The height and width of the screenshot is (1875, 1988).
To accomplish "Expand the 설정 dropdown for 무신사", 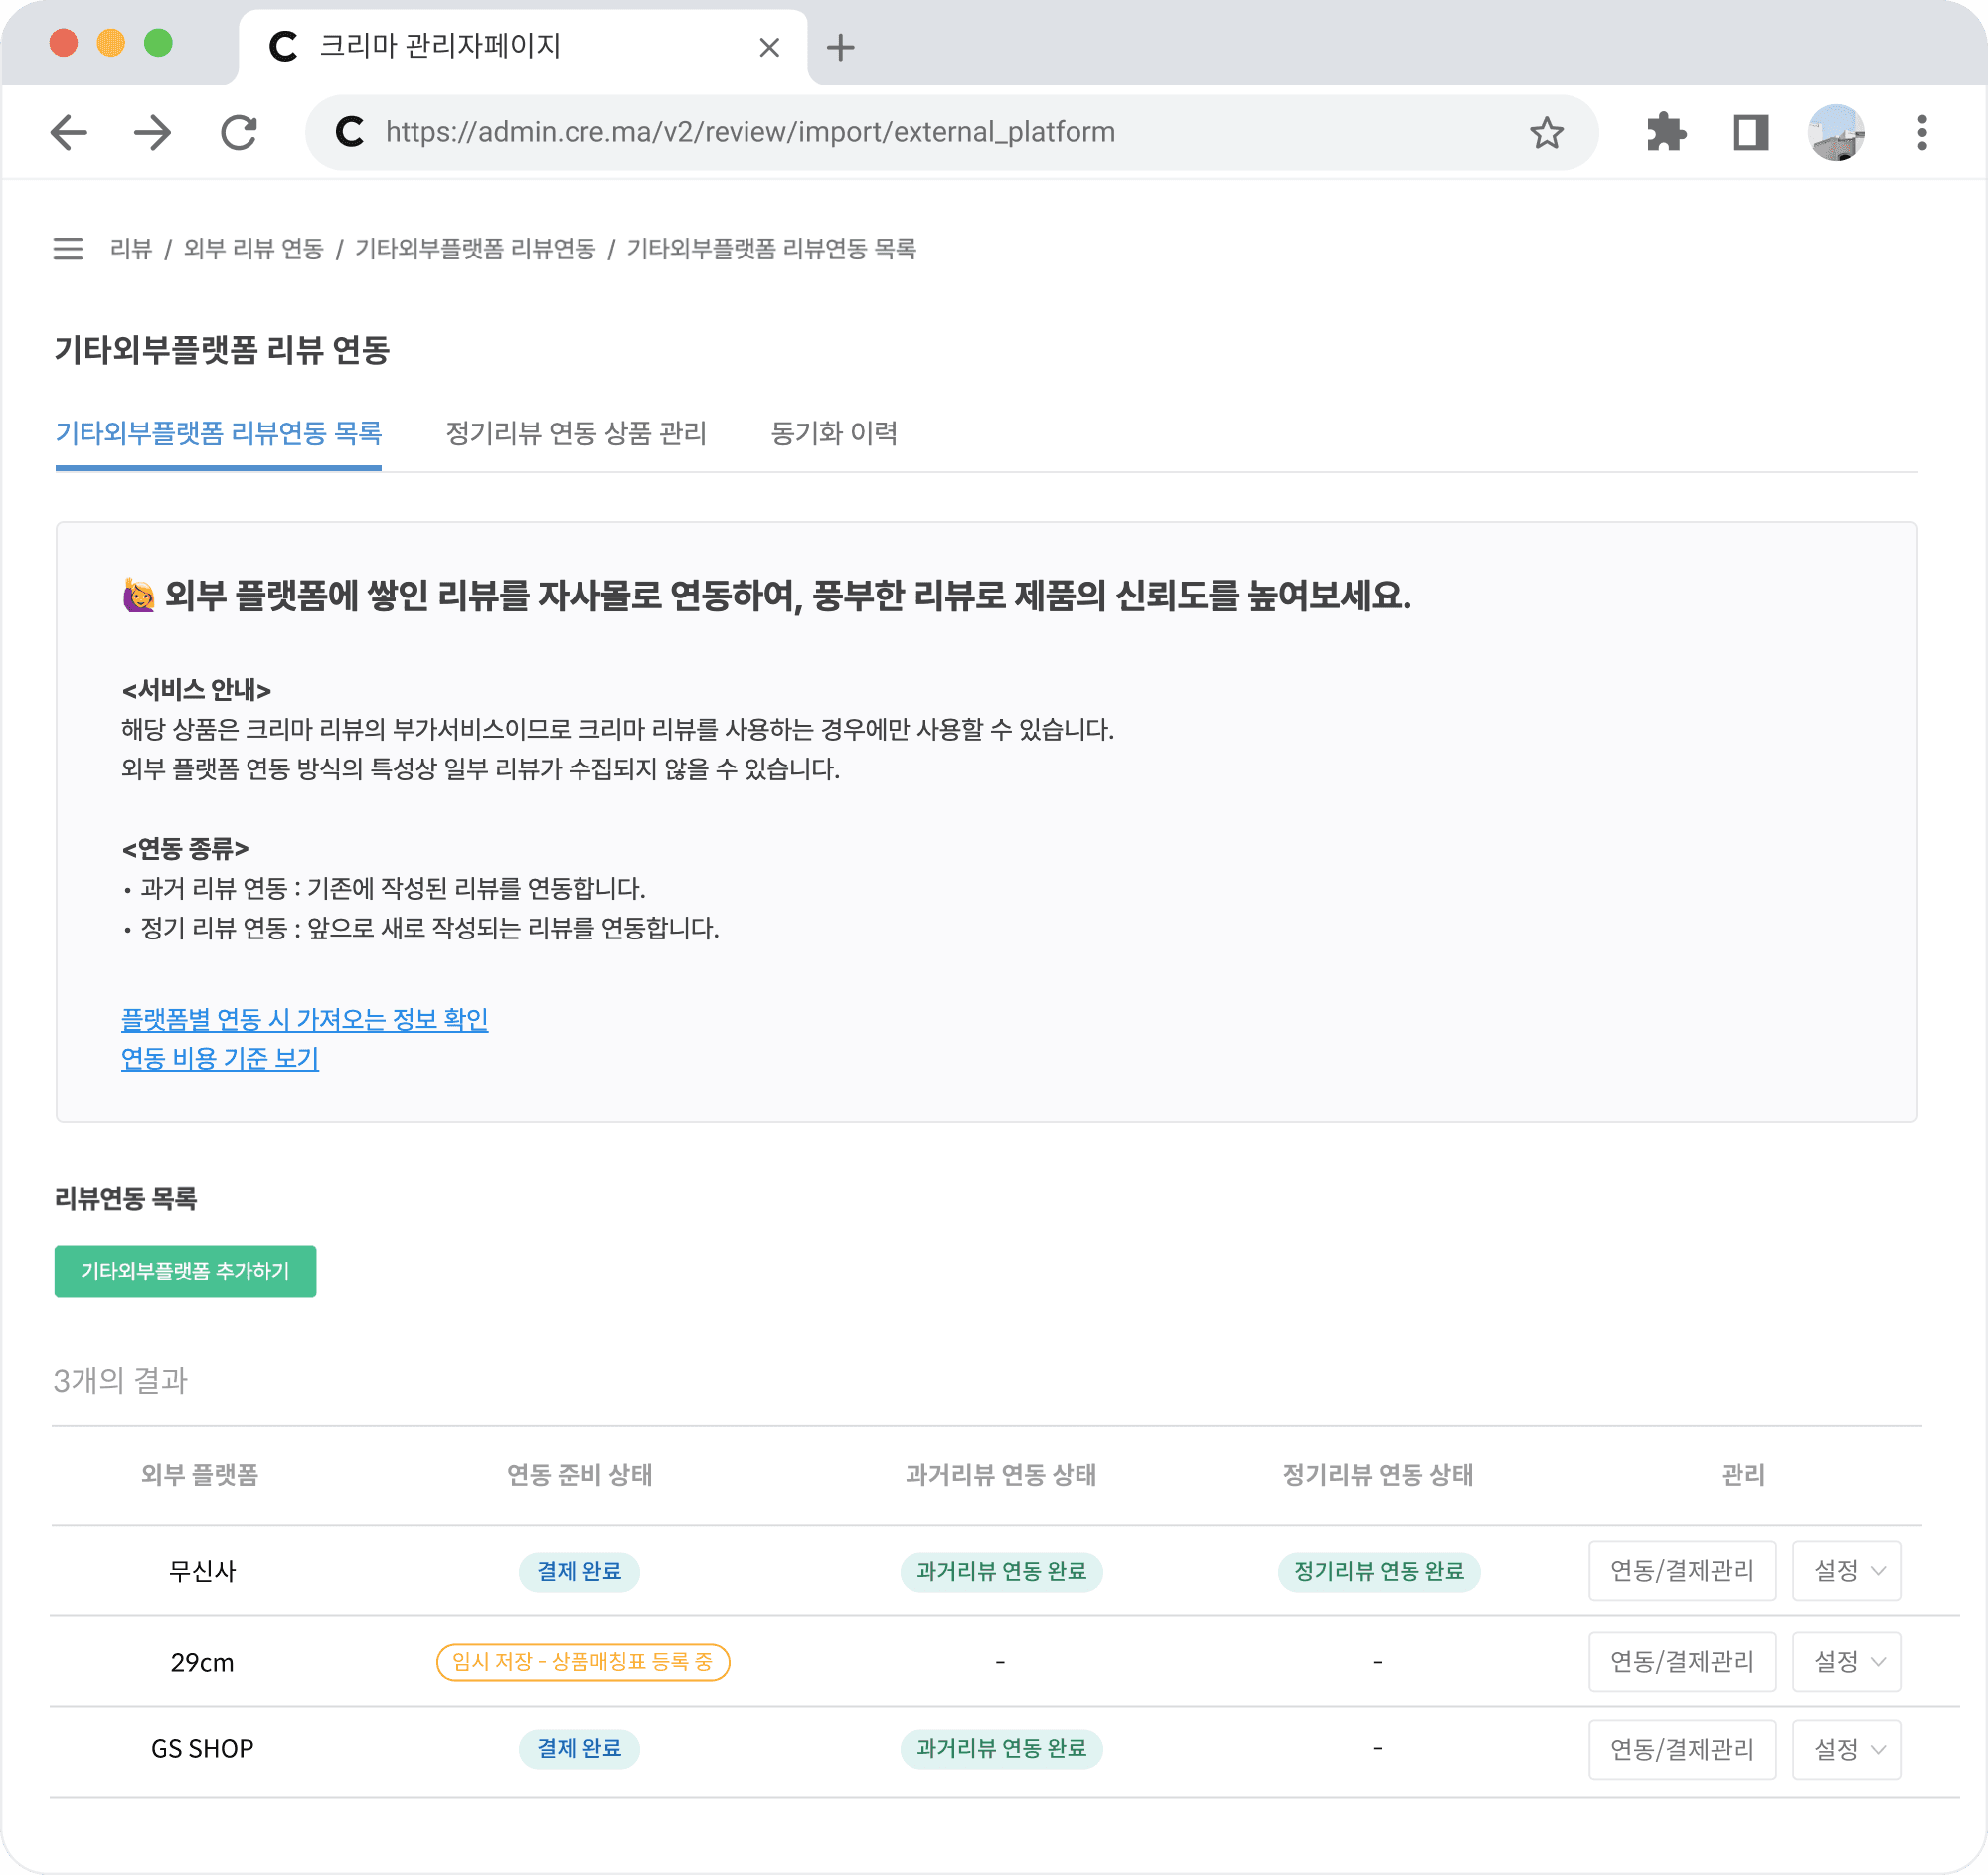I will (x=1846, y=1571).
